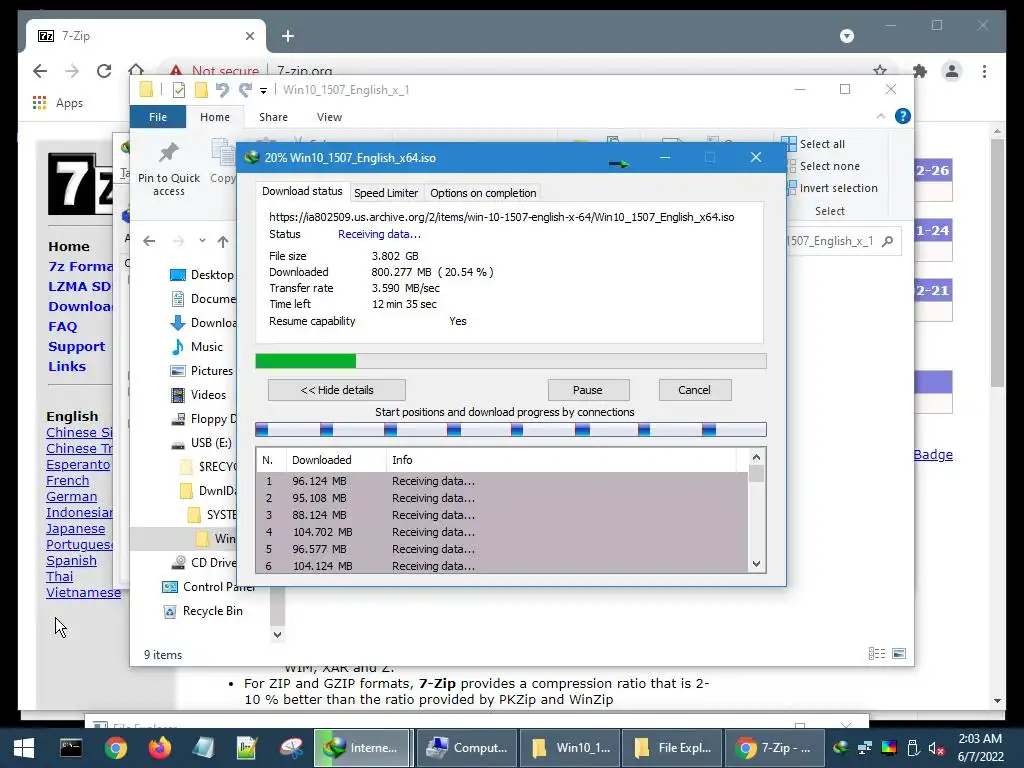Open Apps shortcut in bookmarks bar

click(x=57, y=103)
